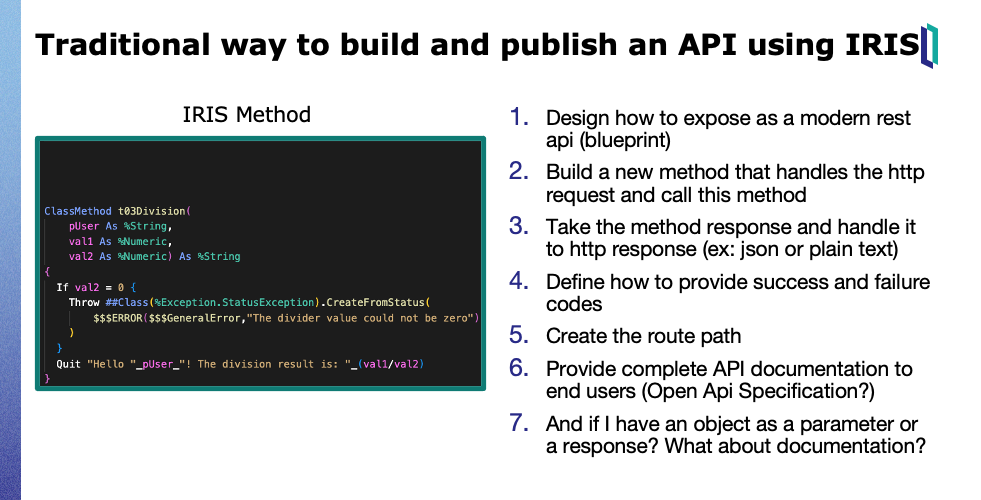Select the Quit Hello return statement line
This screenshot has height=500, width=981.
(x=239, y=363)
